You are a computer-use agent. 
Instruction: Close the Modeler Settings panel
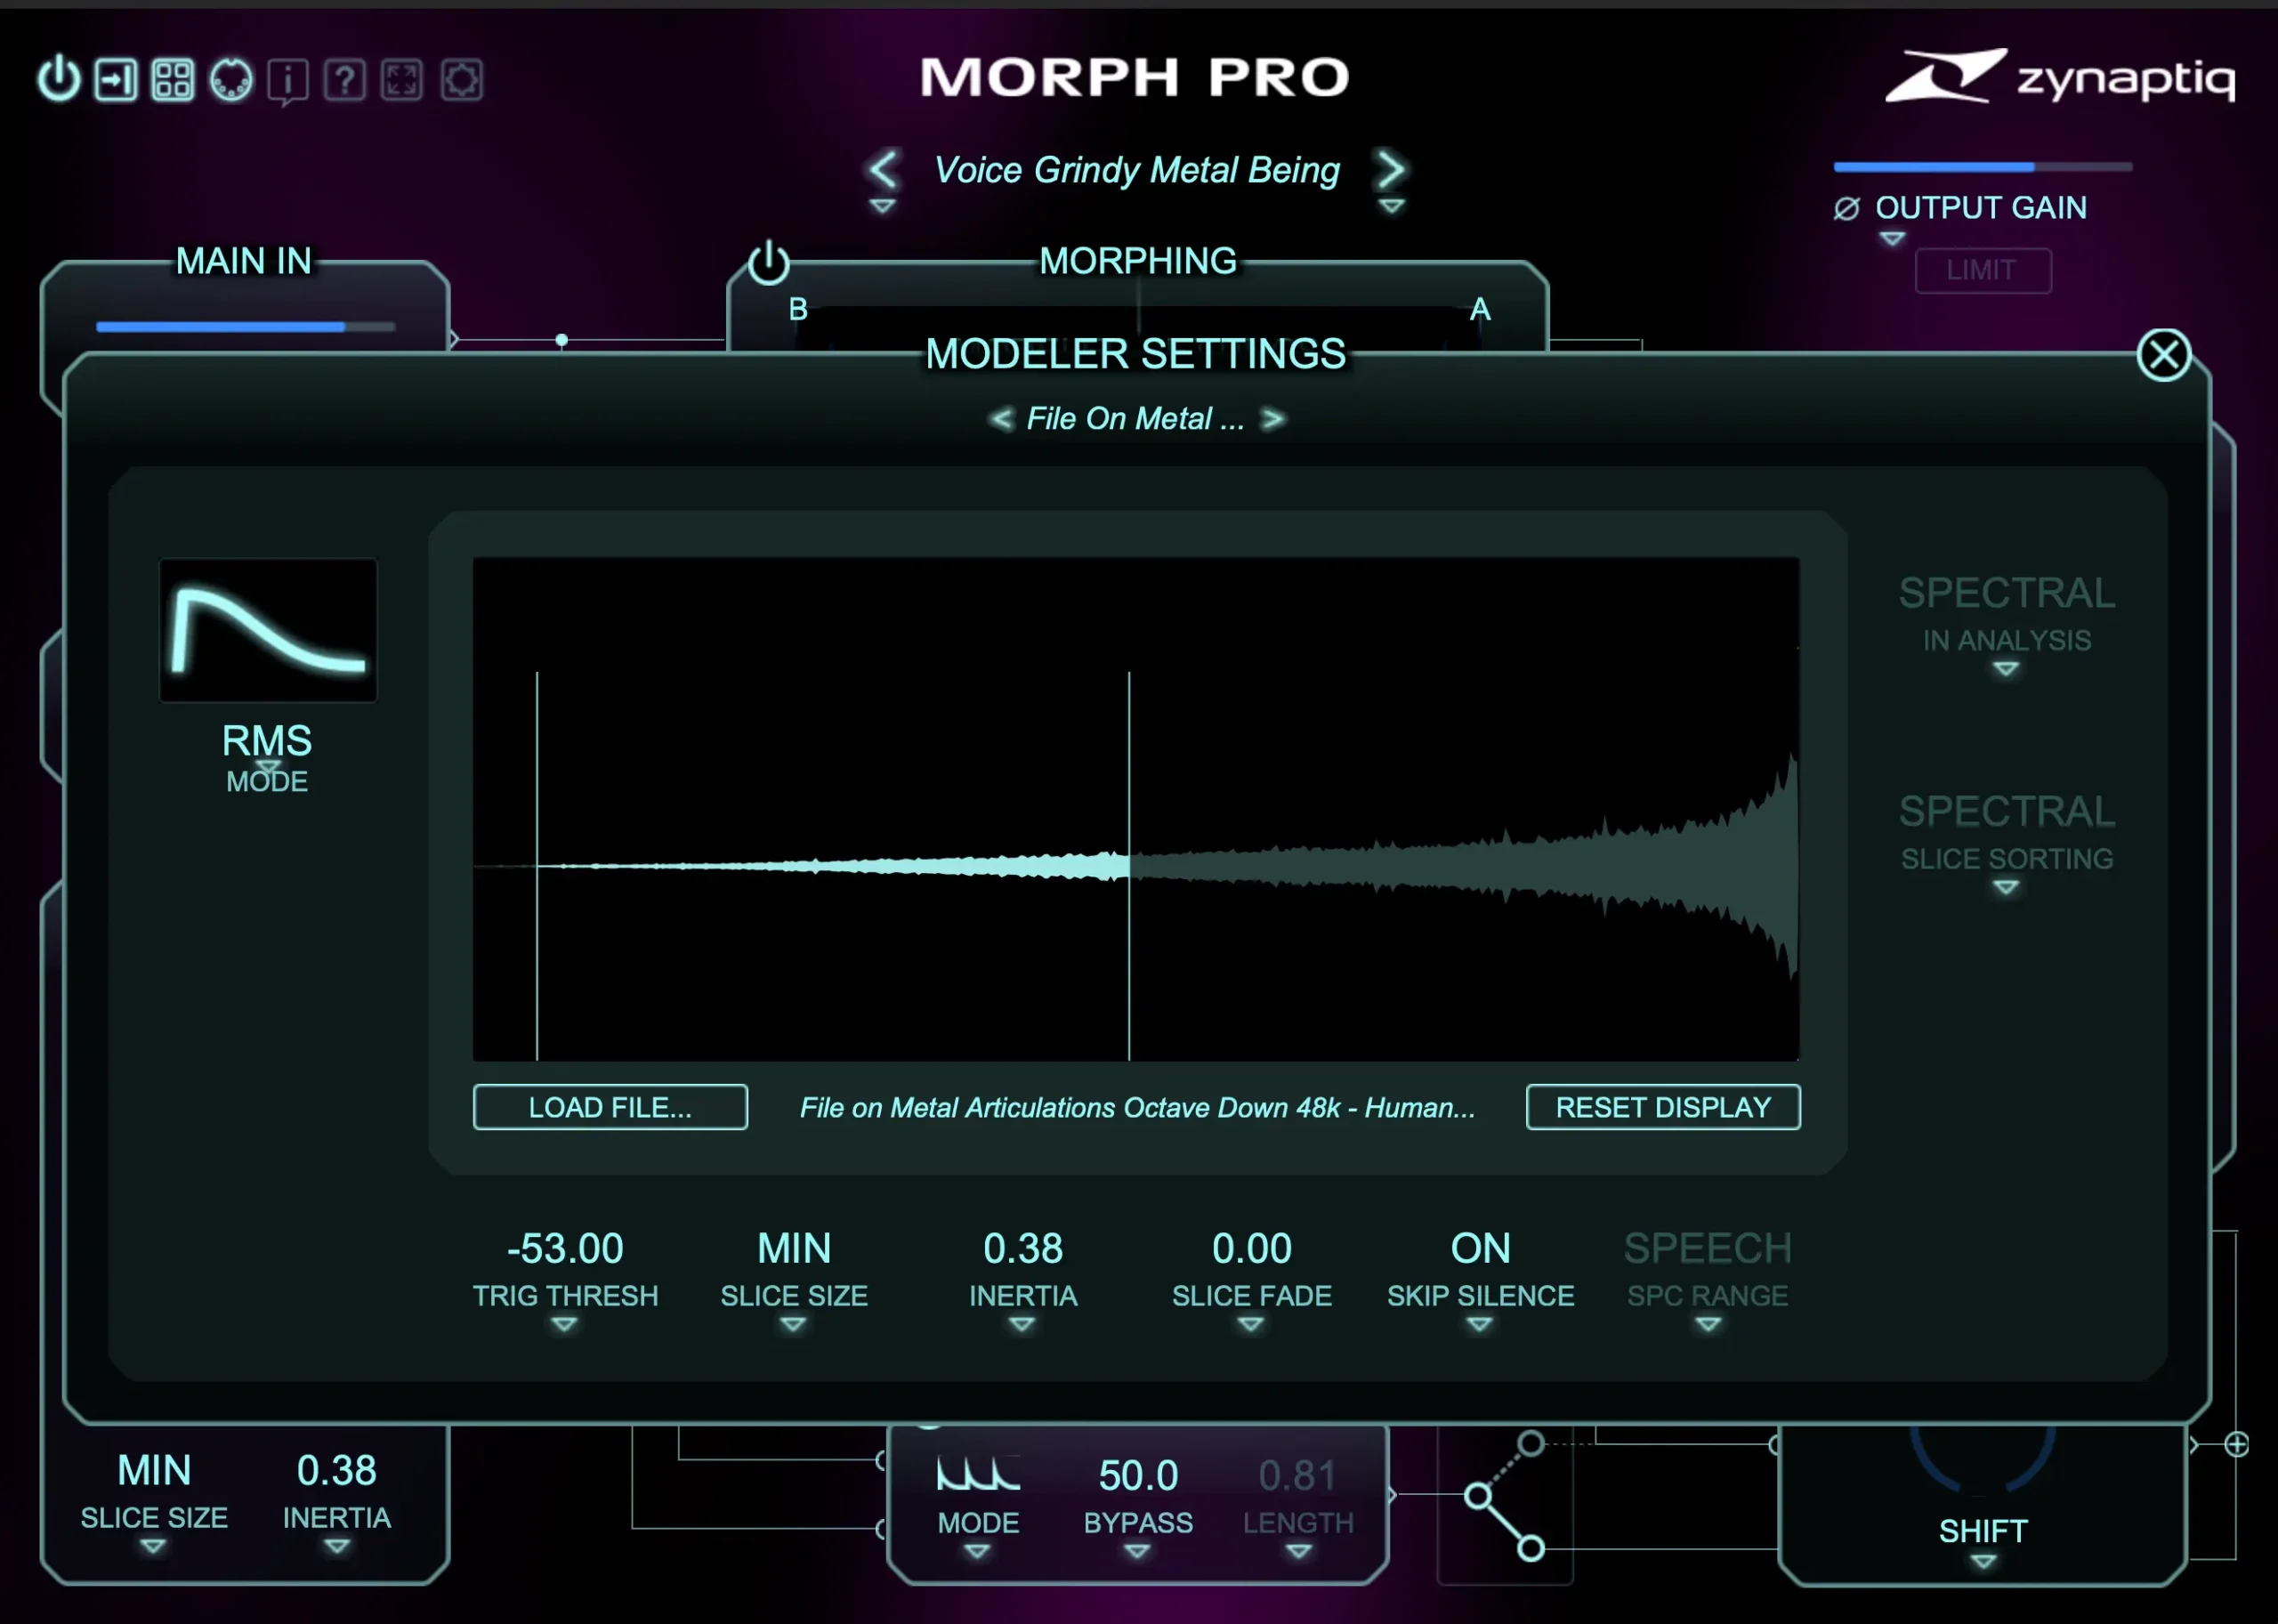2163,355
